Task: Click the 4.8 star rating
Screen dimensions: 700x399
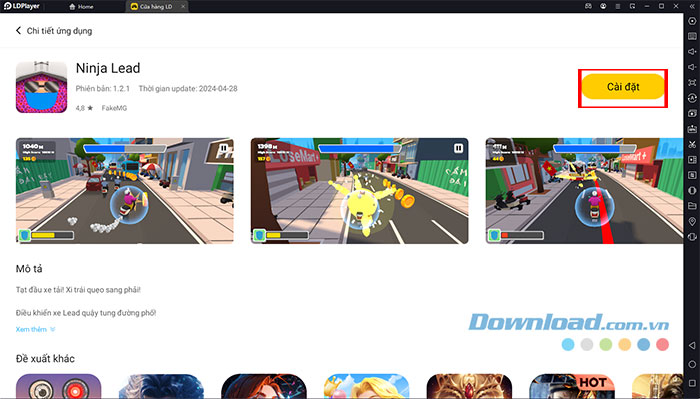Action: (x=84, y=108)
